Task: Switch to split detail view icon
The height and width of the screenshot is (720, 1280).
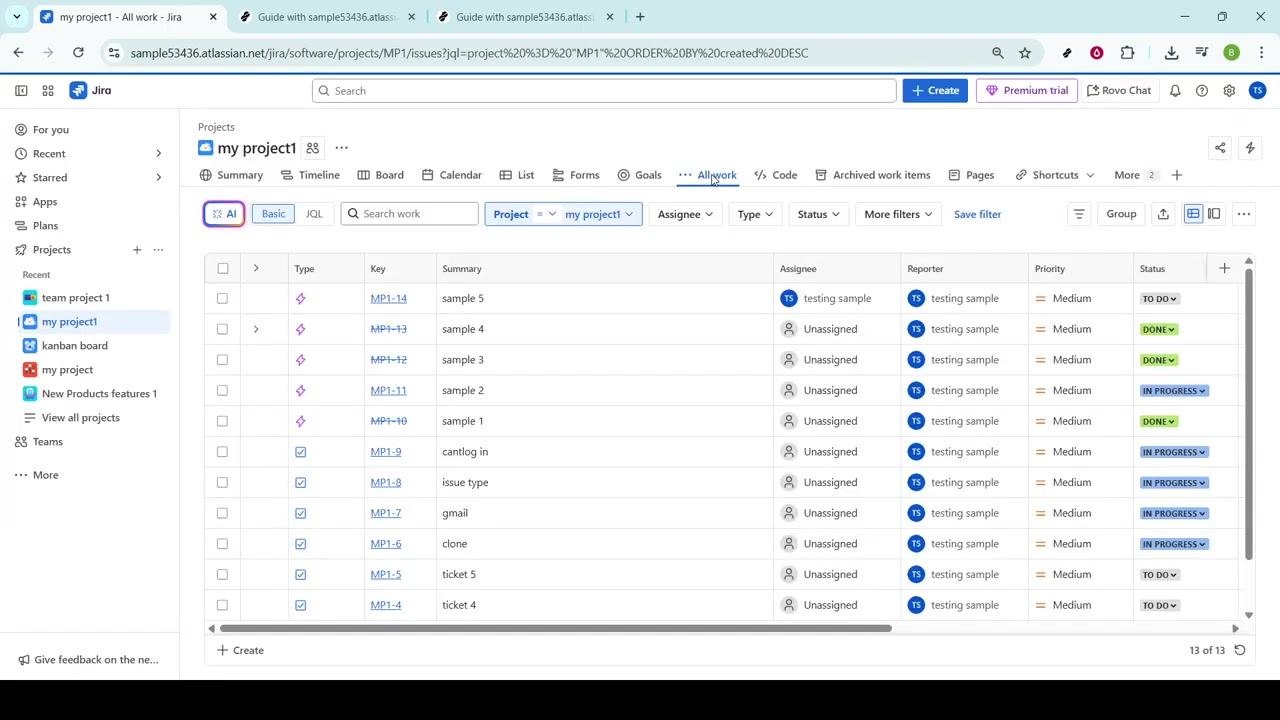Action: point(1214,214)
